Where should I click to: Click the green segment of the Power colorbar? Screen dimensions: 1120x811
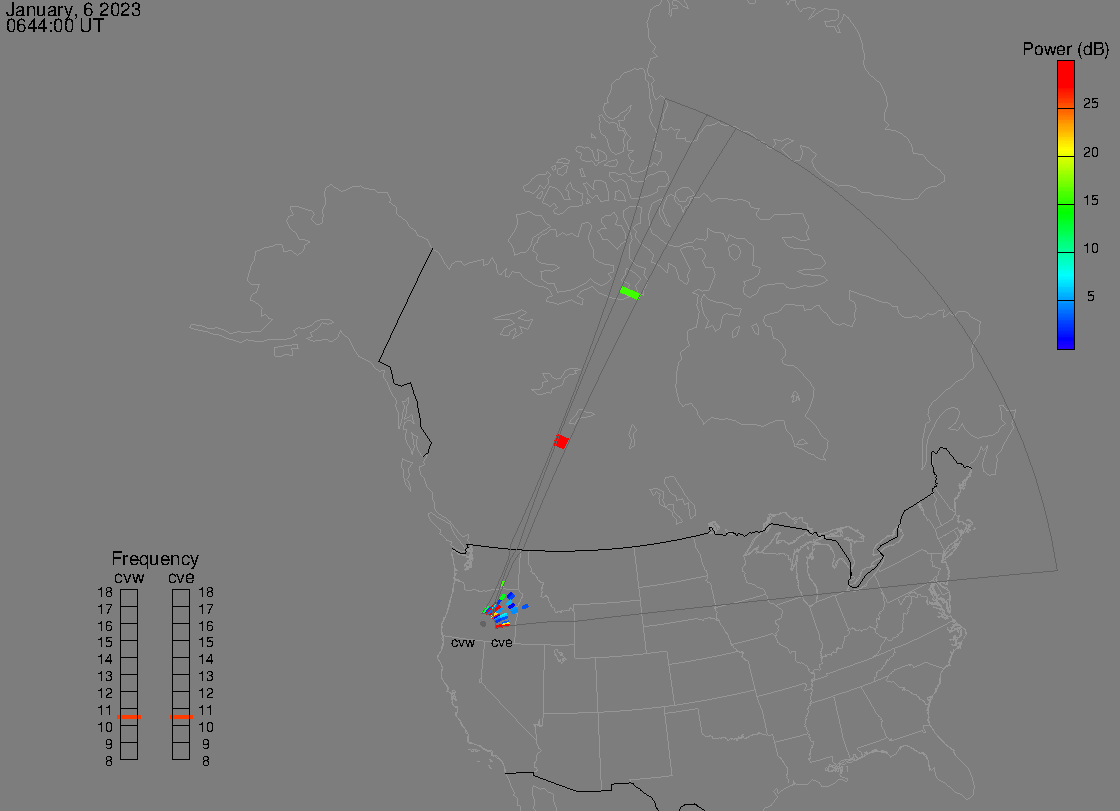click(1066, 229)
